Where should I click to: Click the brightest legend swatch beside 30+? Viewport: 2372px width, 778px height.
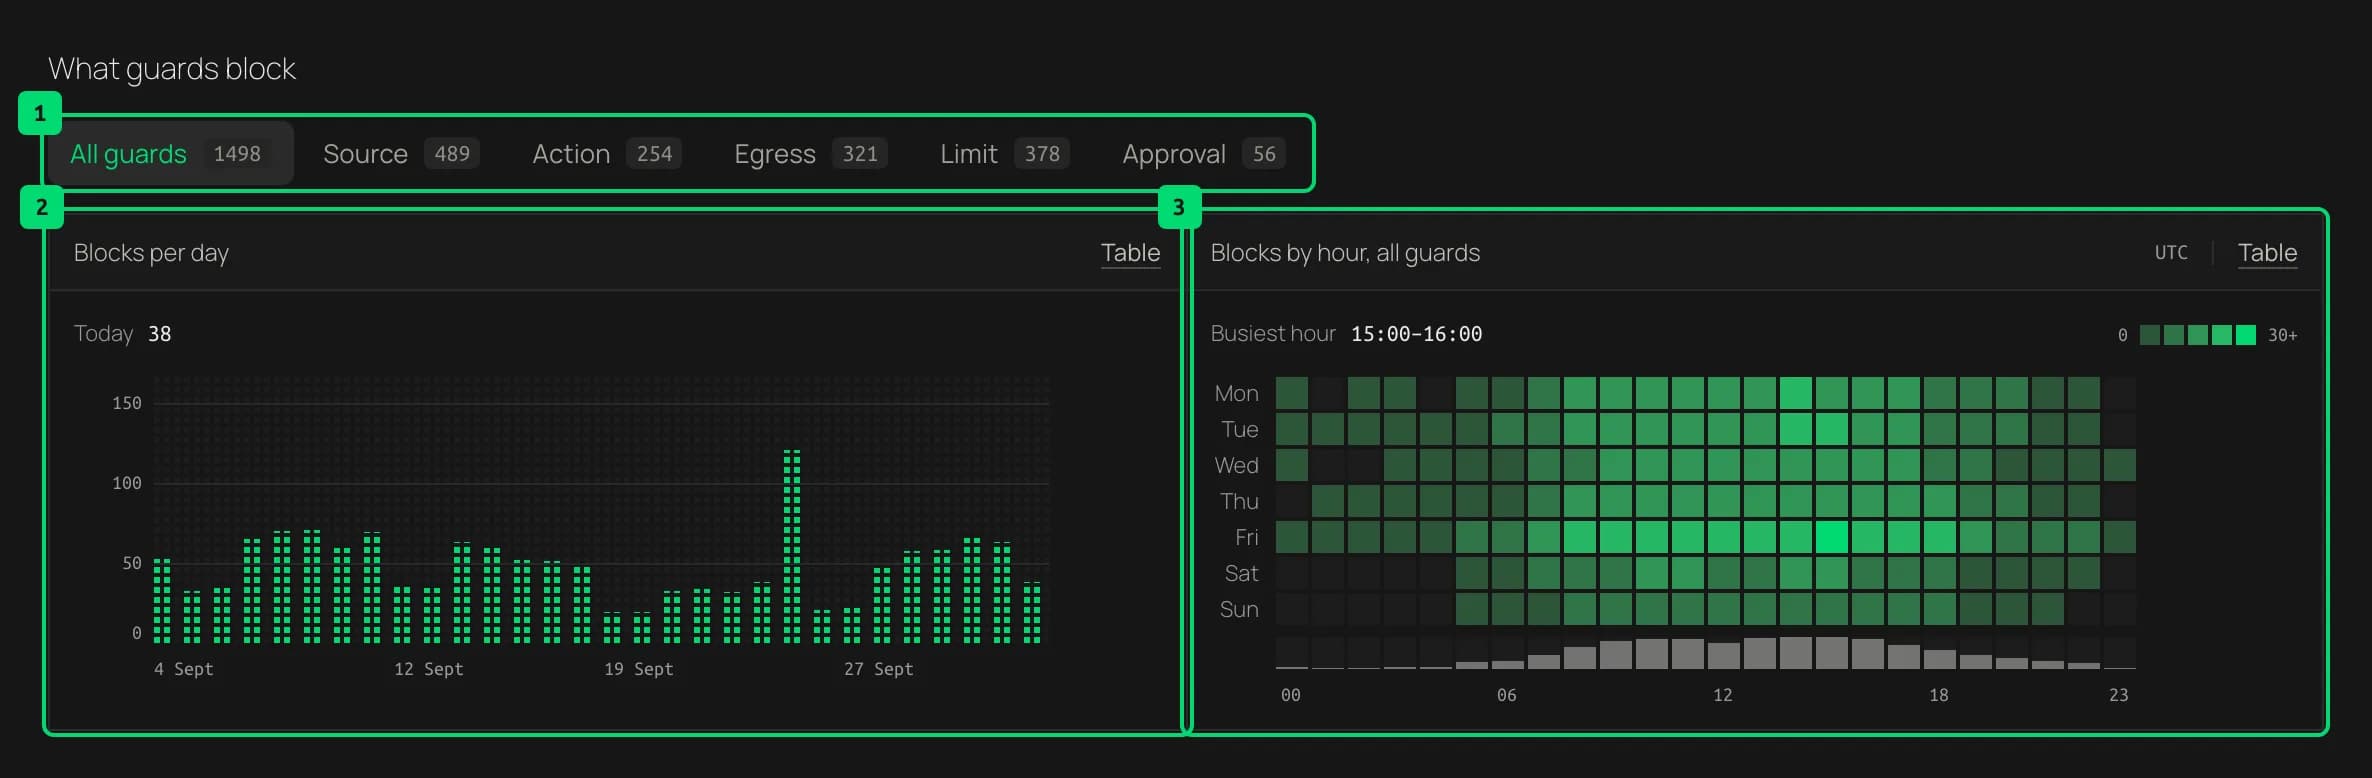pos(2246,335)
